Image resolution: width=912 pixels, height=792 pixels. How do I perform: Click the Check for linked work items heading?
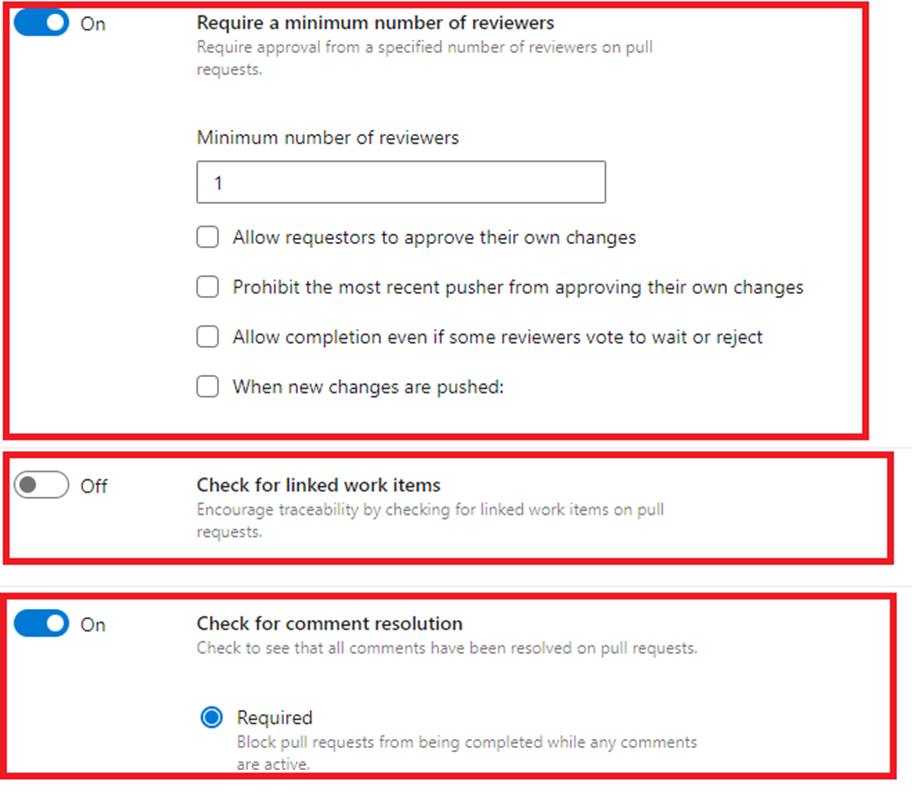point(318,485)
